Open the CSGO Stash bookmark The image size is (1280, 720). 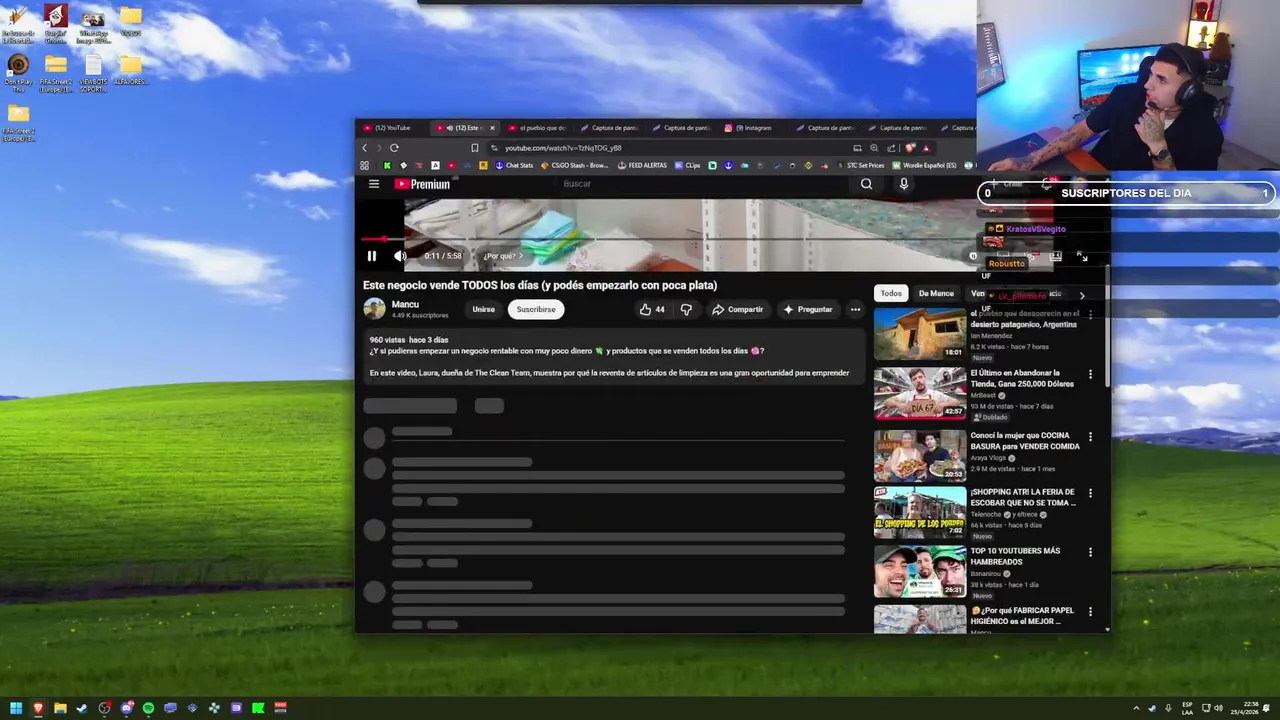[573, 165]
